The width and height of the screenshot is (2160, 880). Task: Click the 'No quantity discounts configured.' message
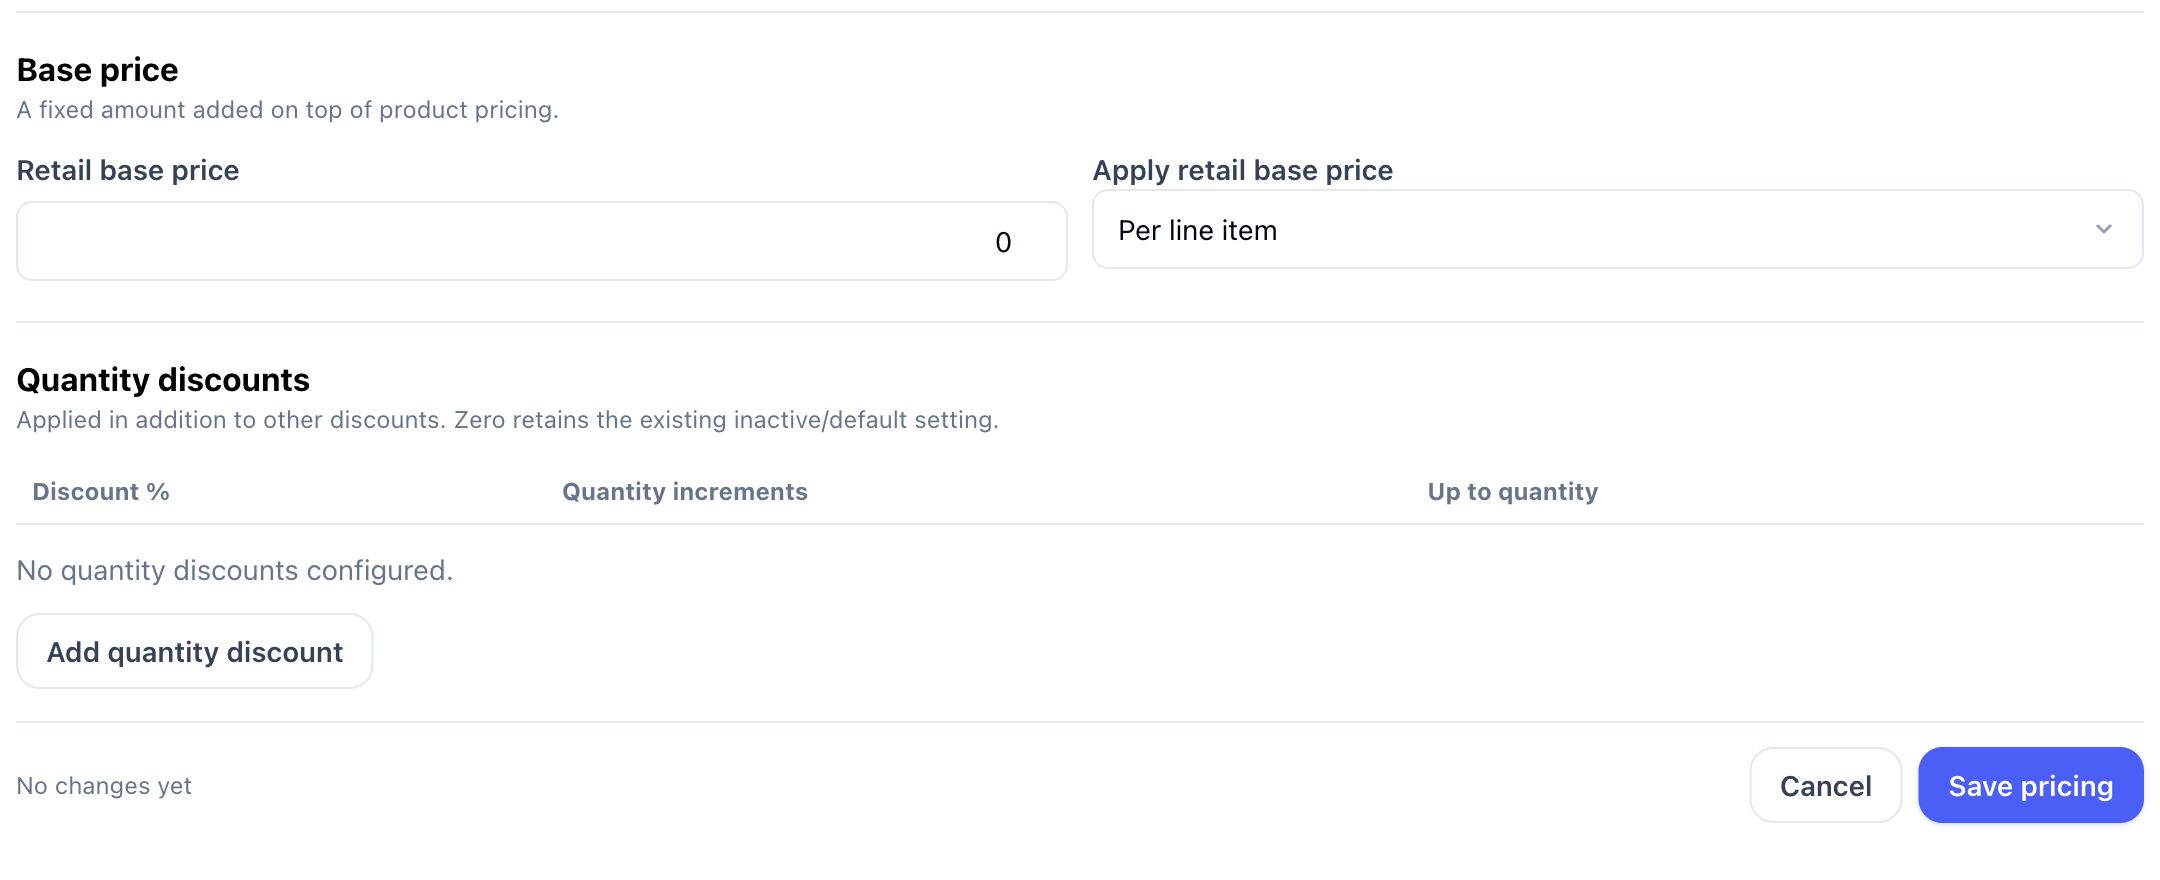click(x=235, y=570)
